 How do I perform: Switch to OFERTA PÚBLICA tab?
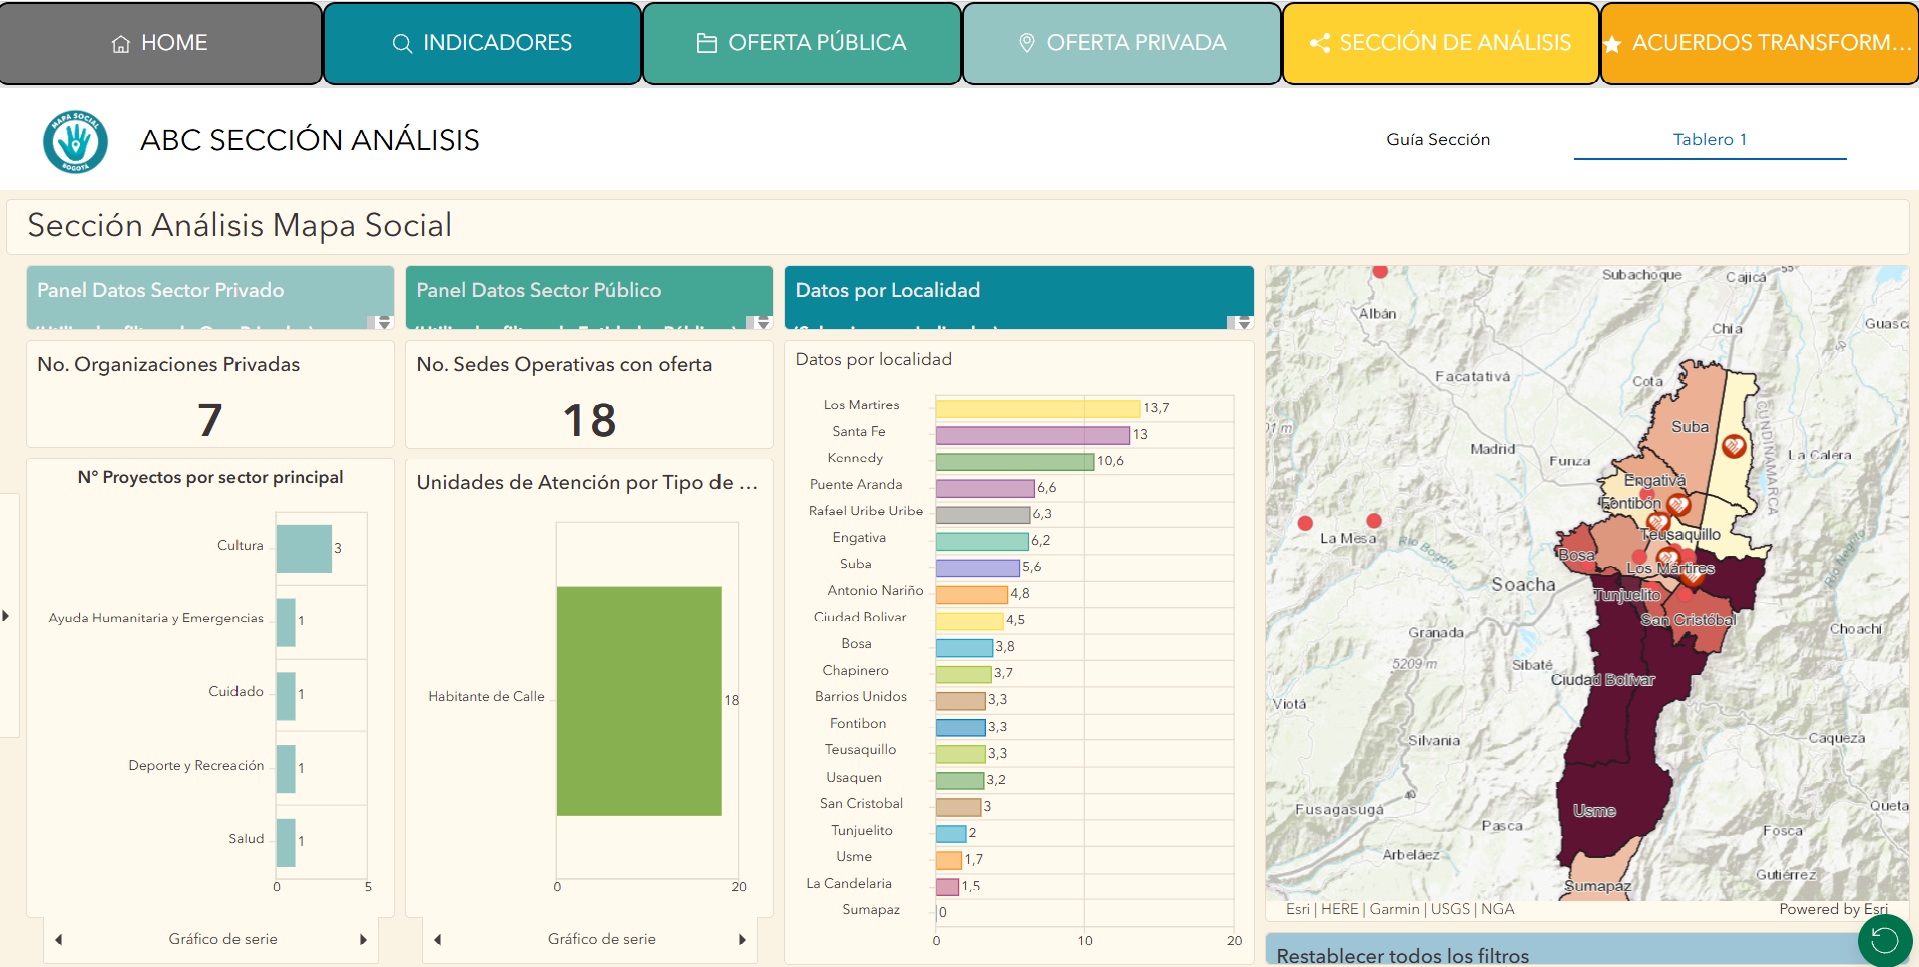click(x=802, y=43)
